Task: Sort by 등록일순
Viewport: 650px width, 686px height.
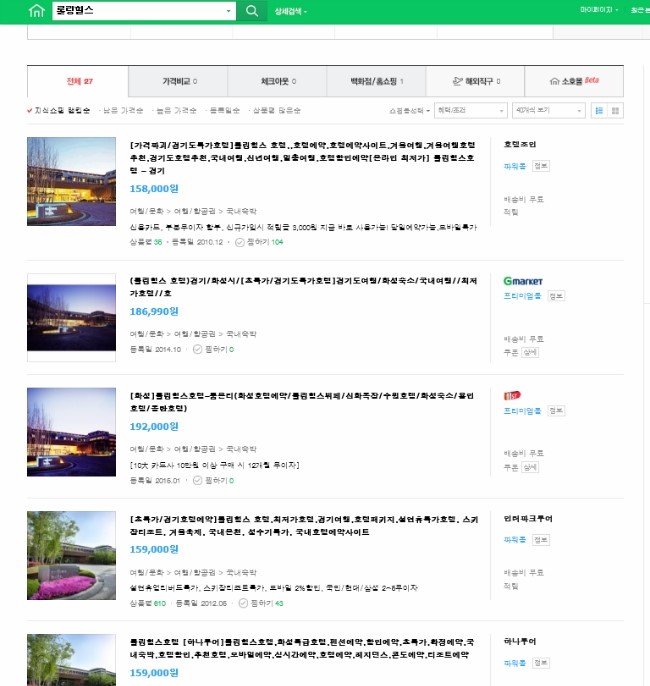Action: [x=223, y=111]
